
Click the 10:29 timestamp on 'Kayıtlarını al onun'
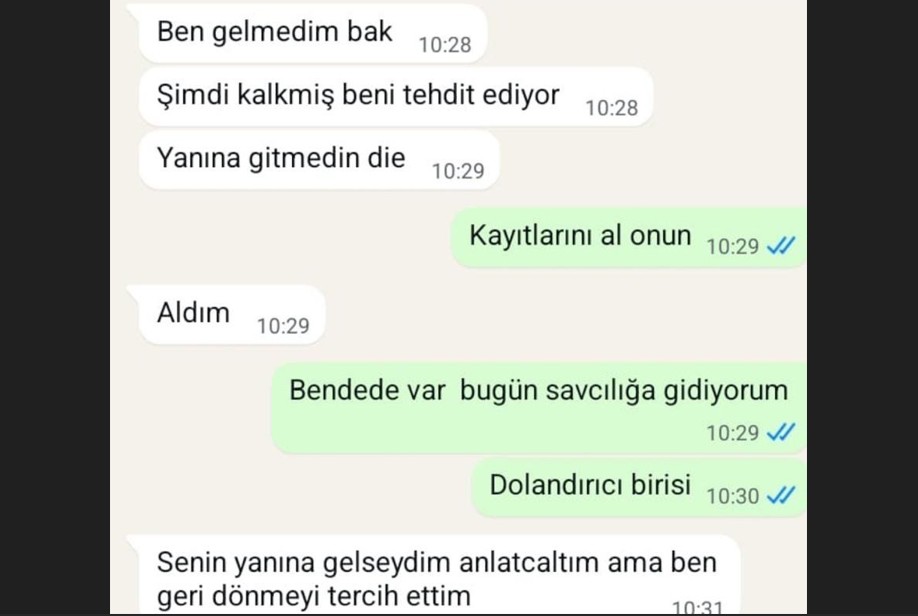(732, 247)
